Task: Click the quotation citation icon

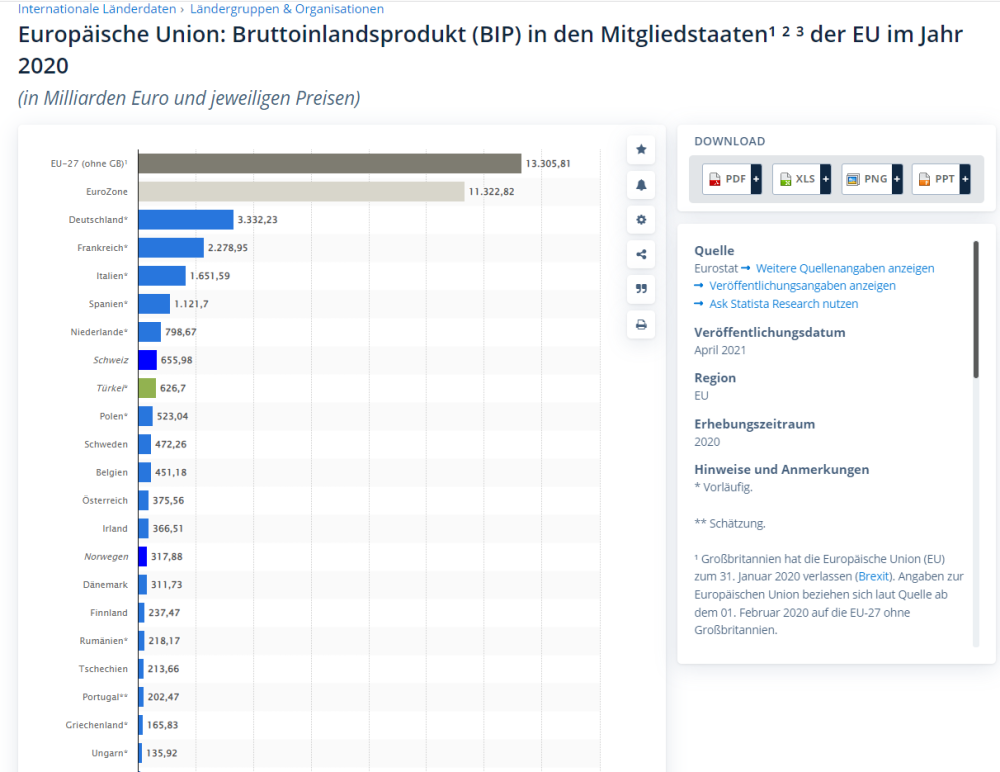Action: pyautogui.click(x=641, y=289)
